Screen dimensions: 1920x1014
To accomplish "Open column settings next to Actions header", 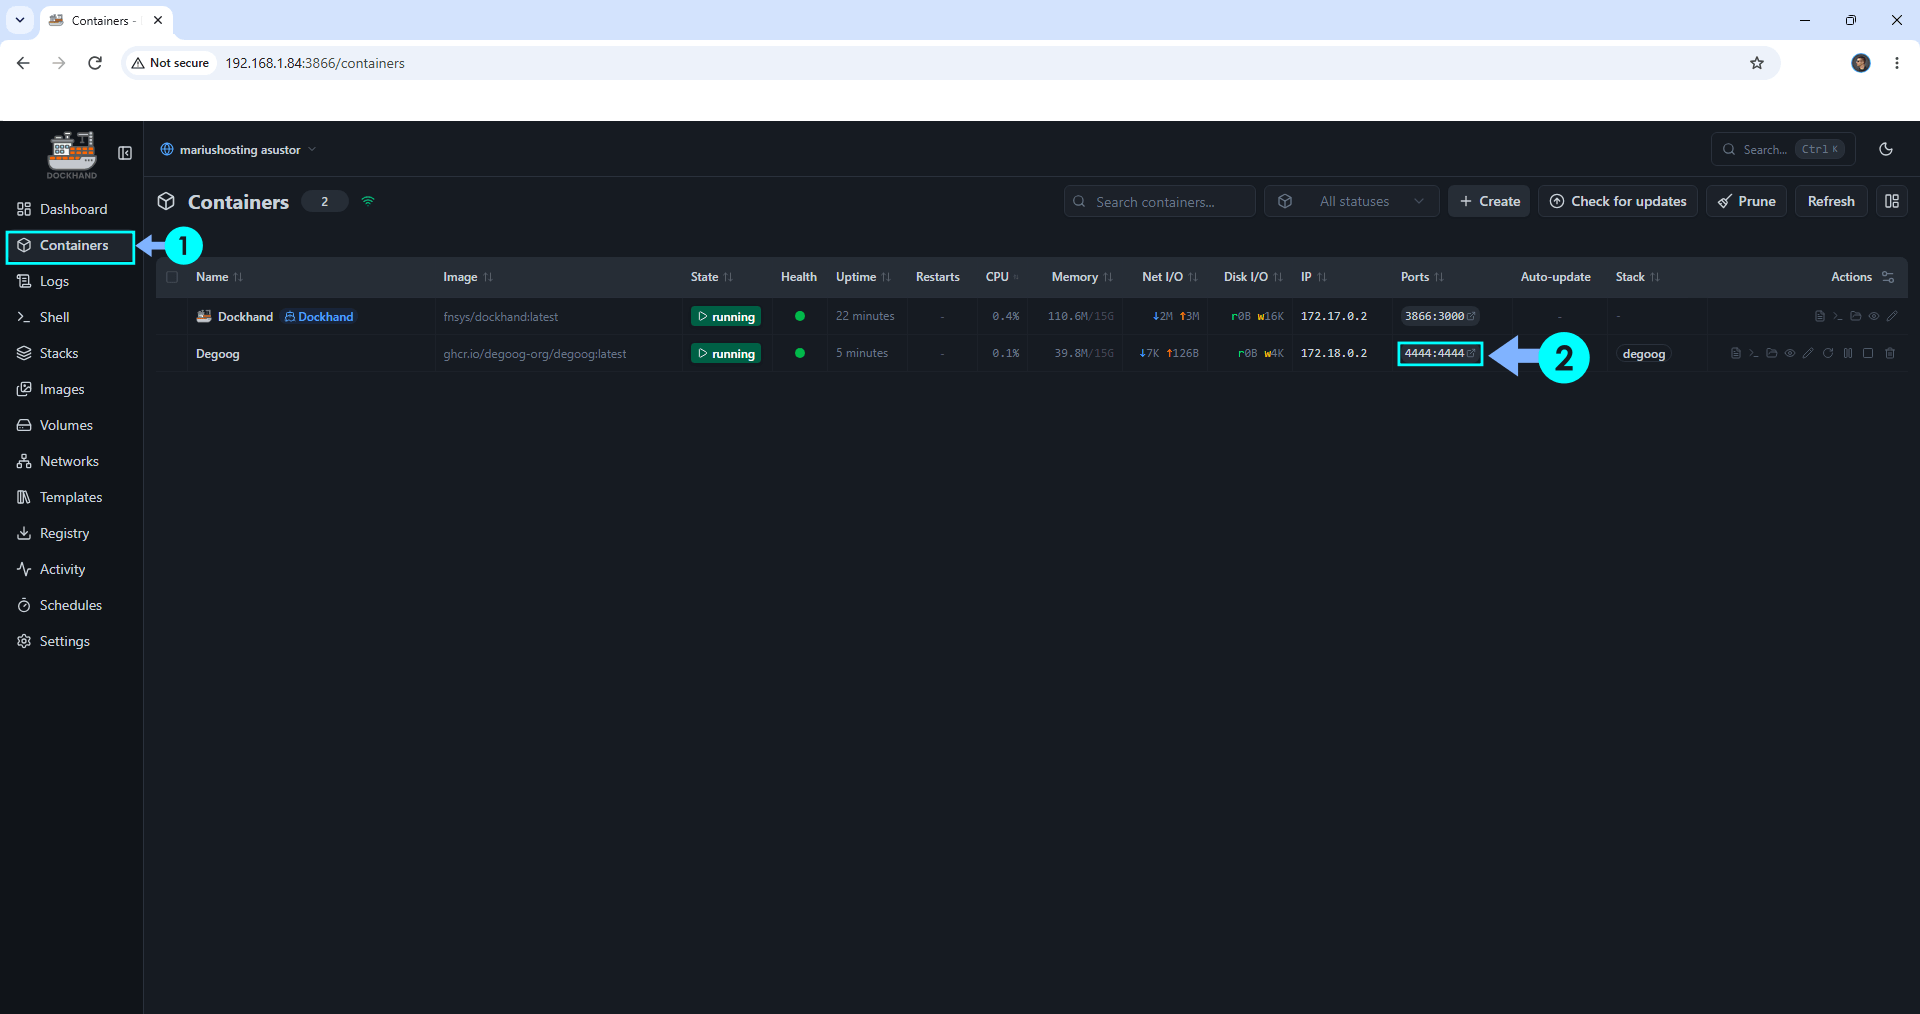I will click(x=1888, y=277).
